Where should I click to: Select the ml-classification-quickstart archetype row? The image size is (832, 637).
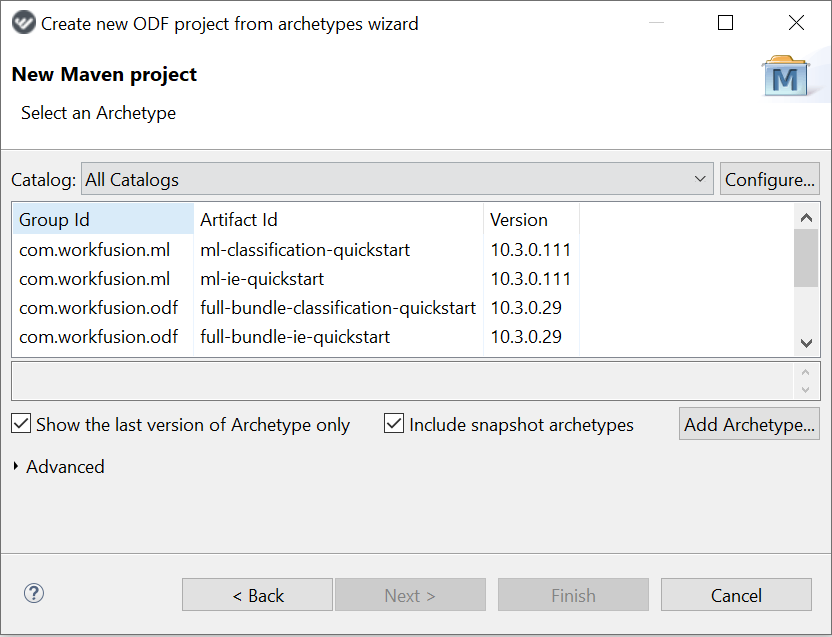[403, 249]
